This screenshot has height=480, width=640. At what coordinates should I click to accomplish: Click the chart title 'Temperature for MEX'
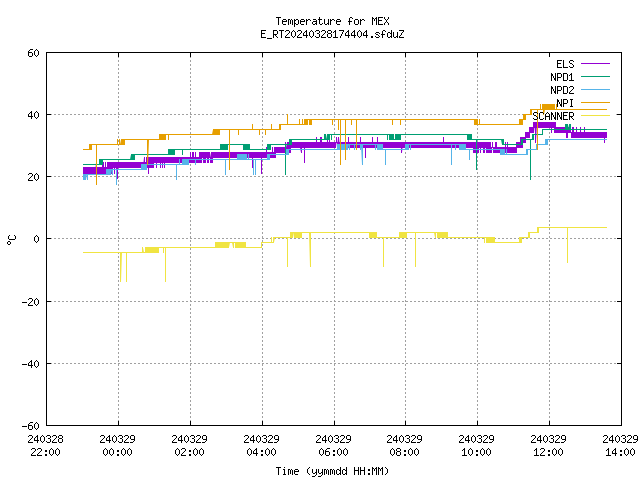332,21
